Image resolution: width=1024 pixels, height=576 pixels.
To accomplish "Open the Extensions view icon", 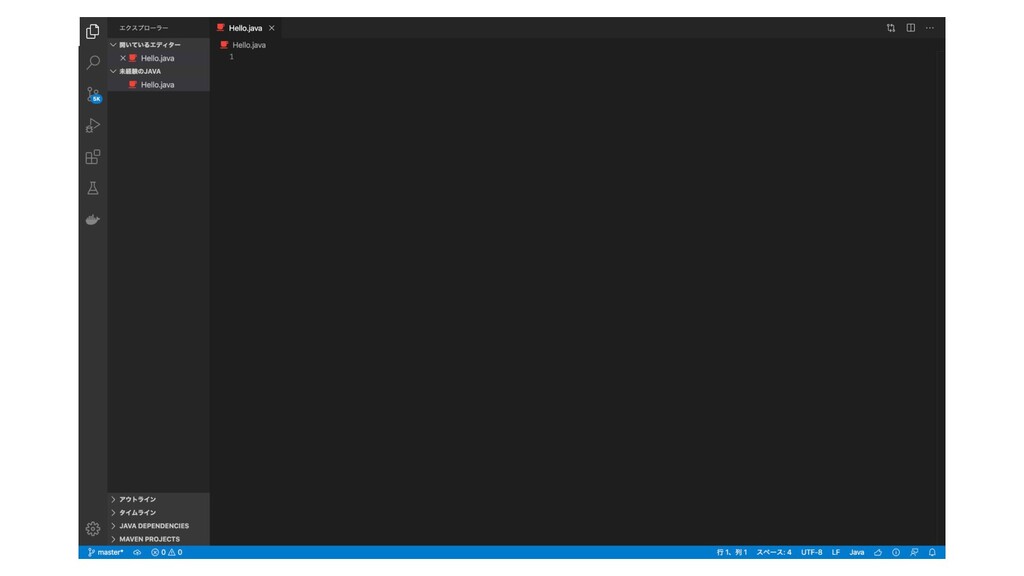I will (93, 157).
